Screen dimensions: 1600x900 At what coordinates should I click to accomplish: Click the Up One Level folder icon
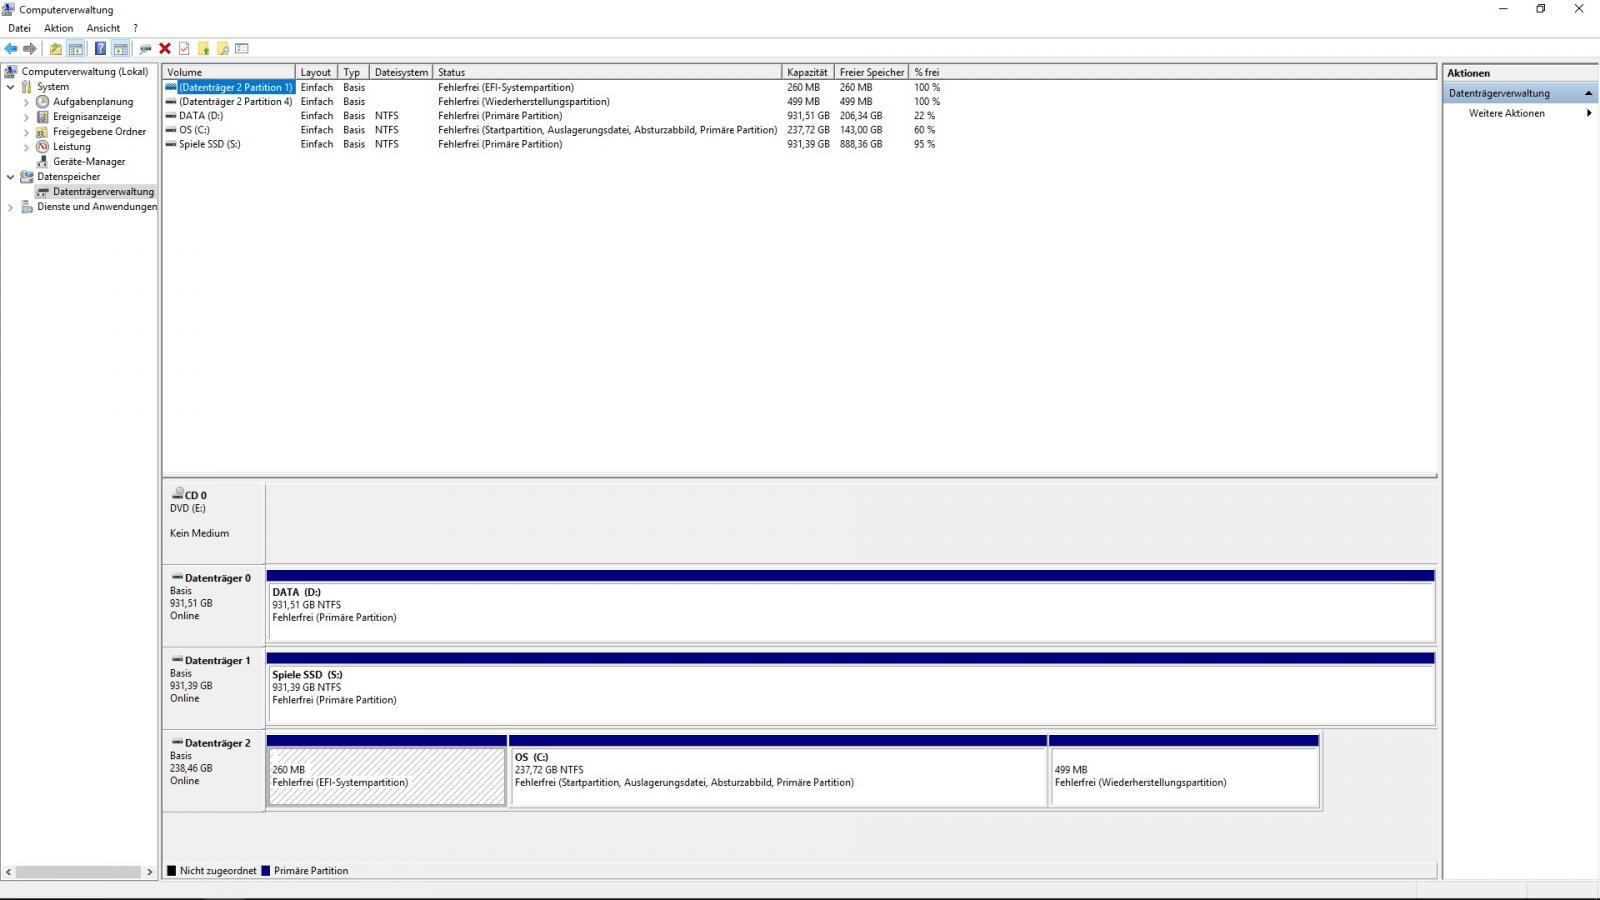point(56,48)
